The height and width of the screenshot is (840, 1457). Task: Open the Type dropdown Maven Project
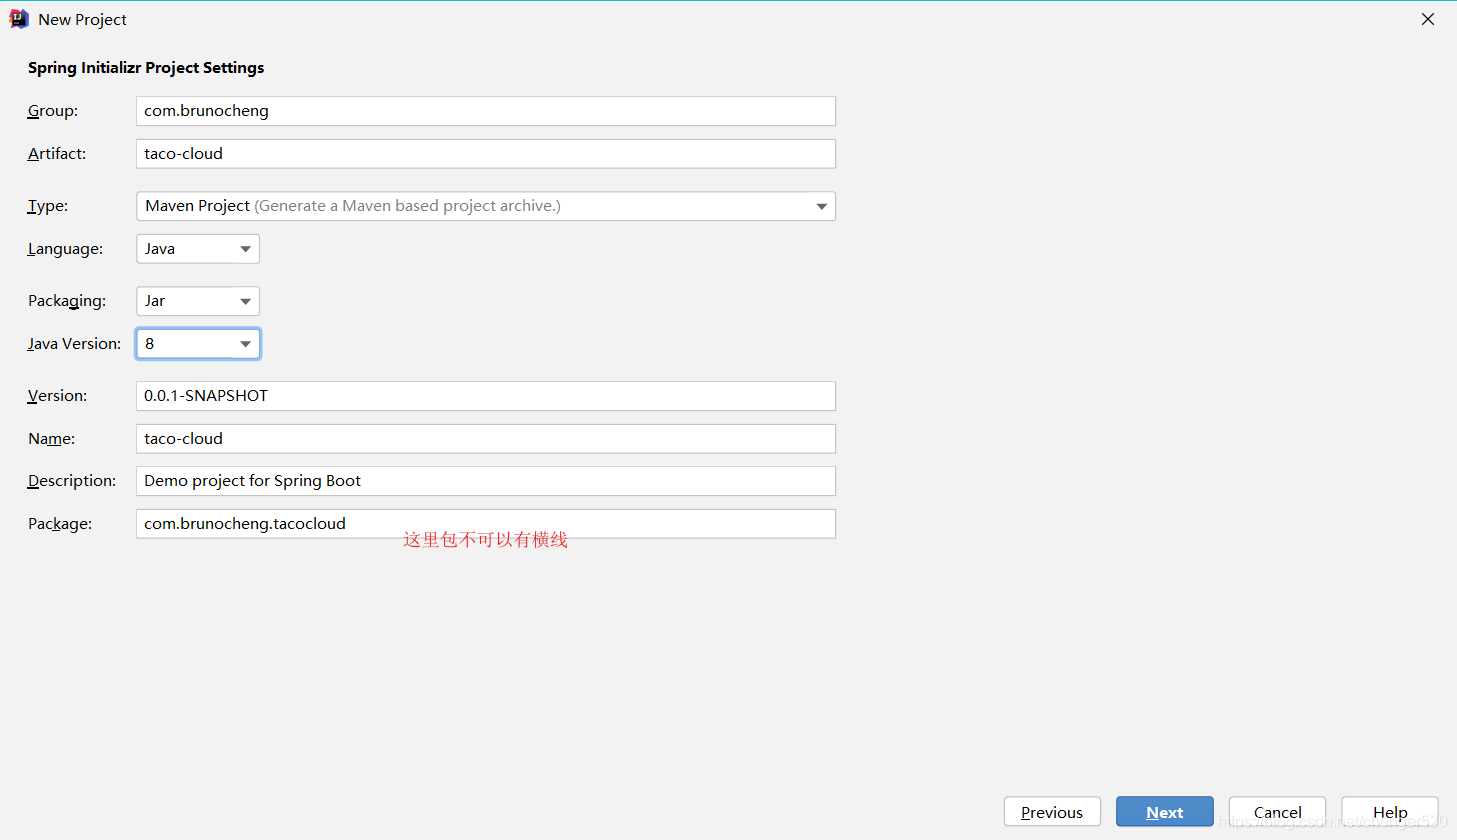(486, 206)
